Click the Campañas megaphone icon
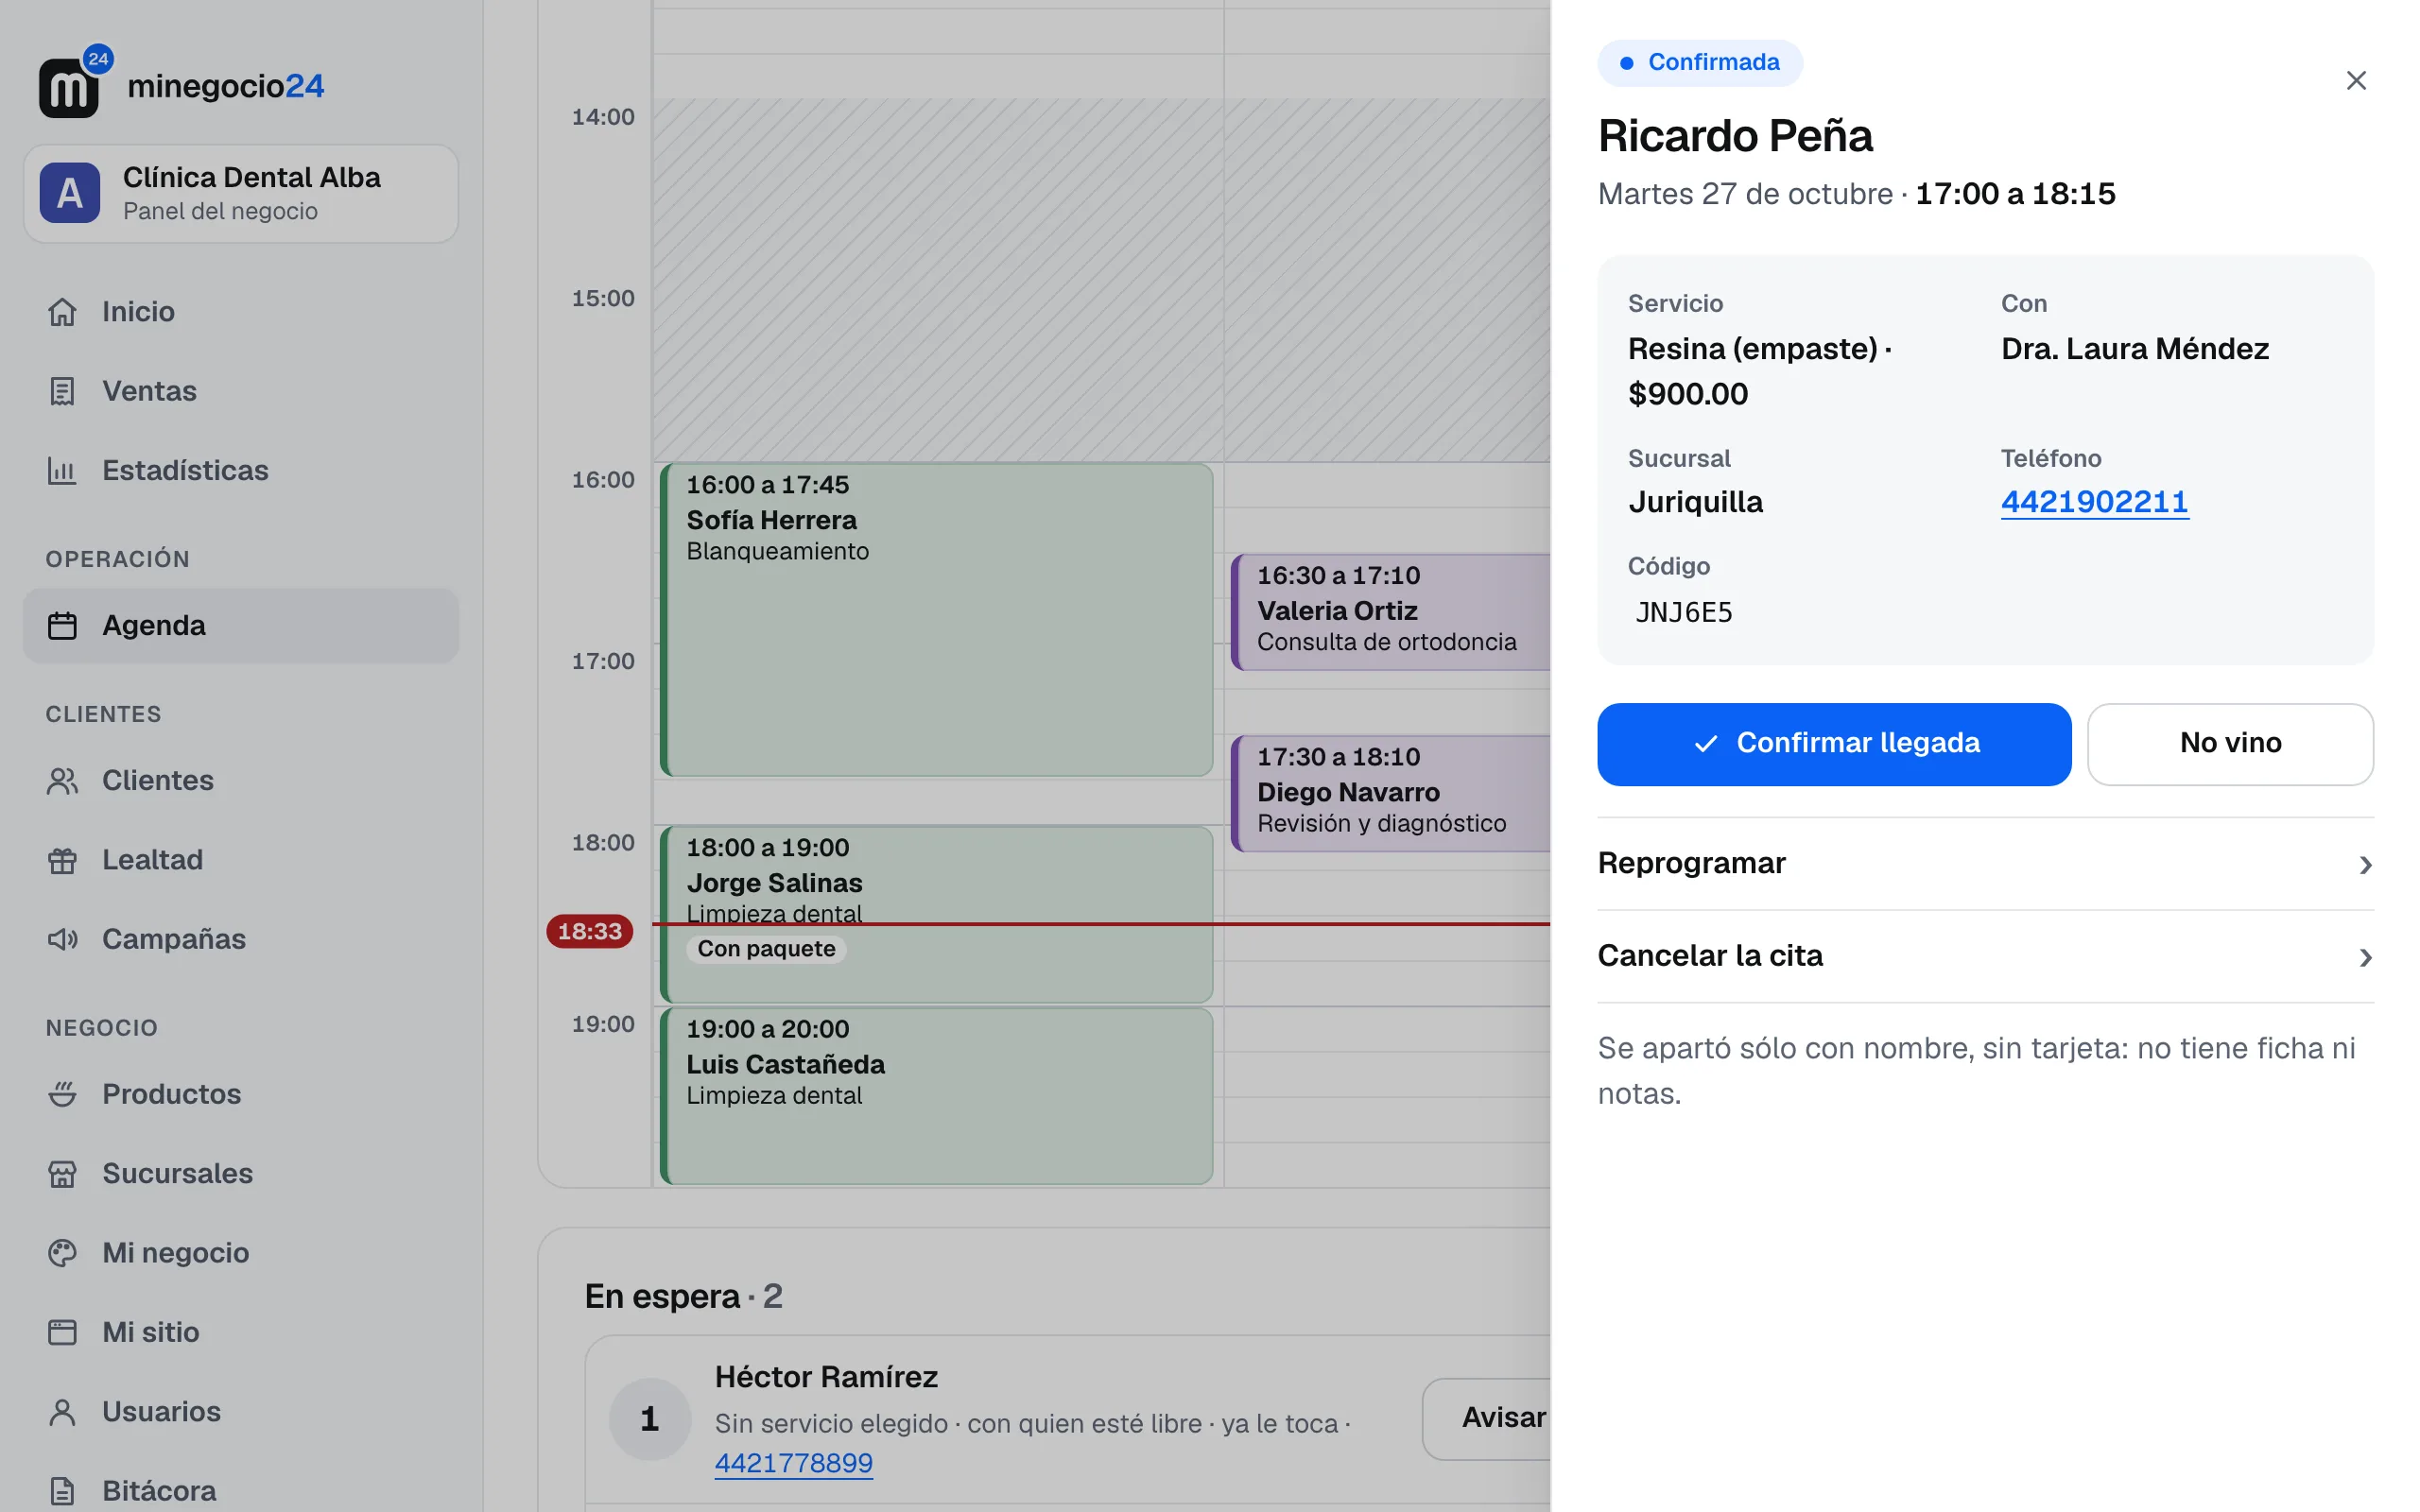 pyautogui.click(x=62, y=939)
